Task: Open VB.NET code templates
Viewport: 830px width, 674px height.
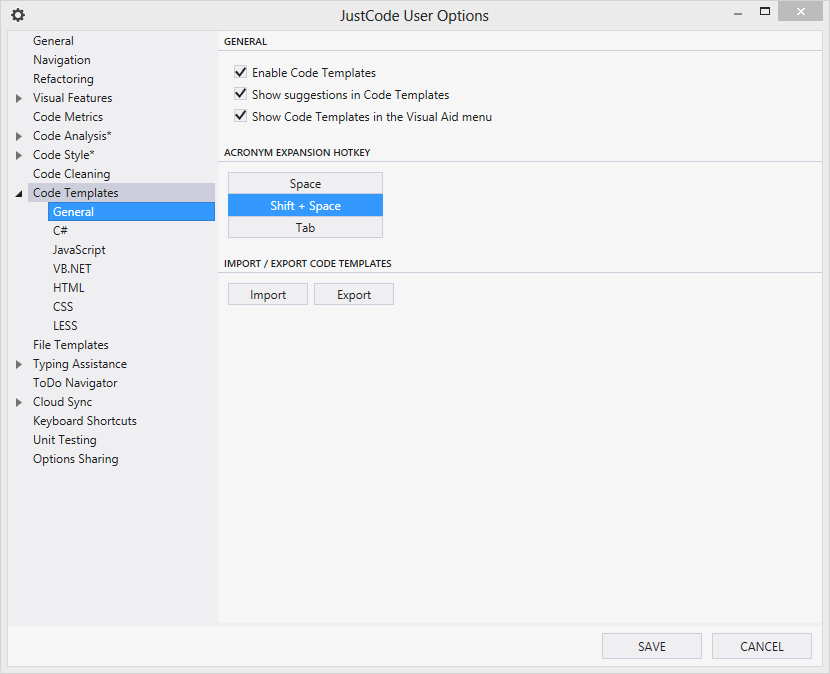Action: (x=72, y=269)
